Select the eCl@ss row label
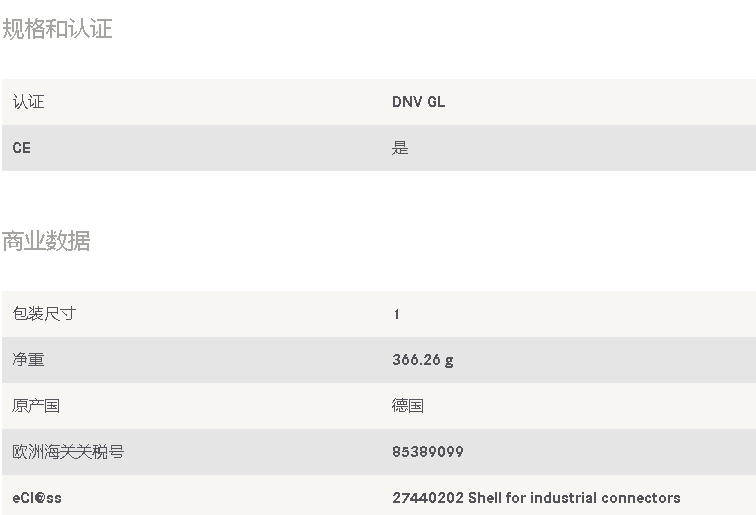This screenshot has height=515, width=756. coord(37,498)
